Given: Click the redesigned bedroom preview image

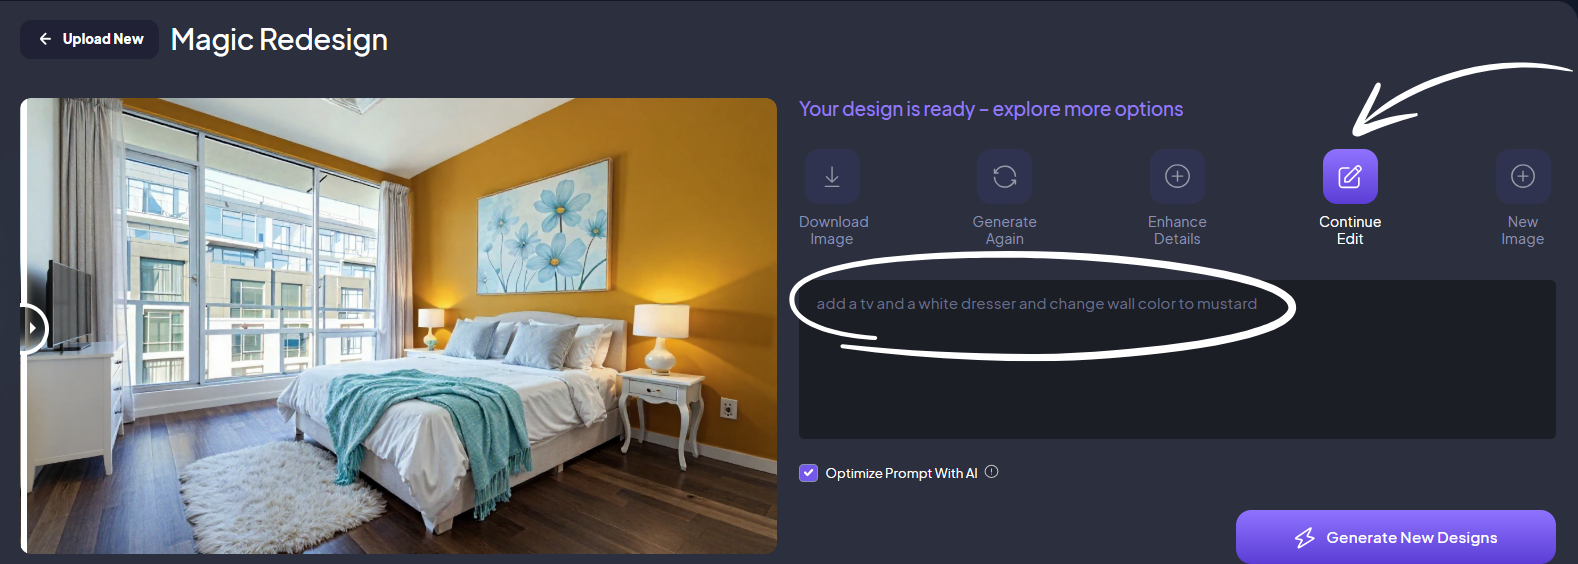Looking at the screenshot, I should pos(400,326).
